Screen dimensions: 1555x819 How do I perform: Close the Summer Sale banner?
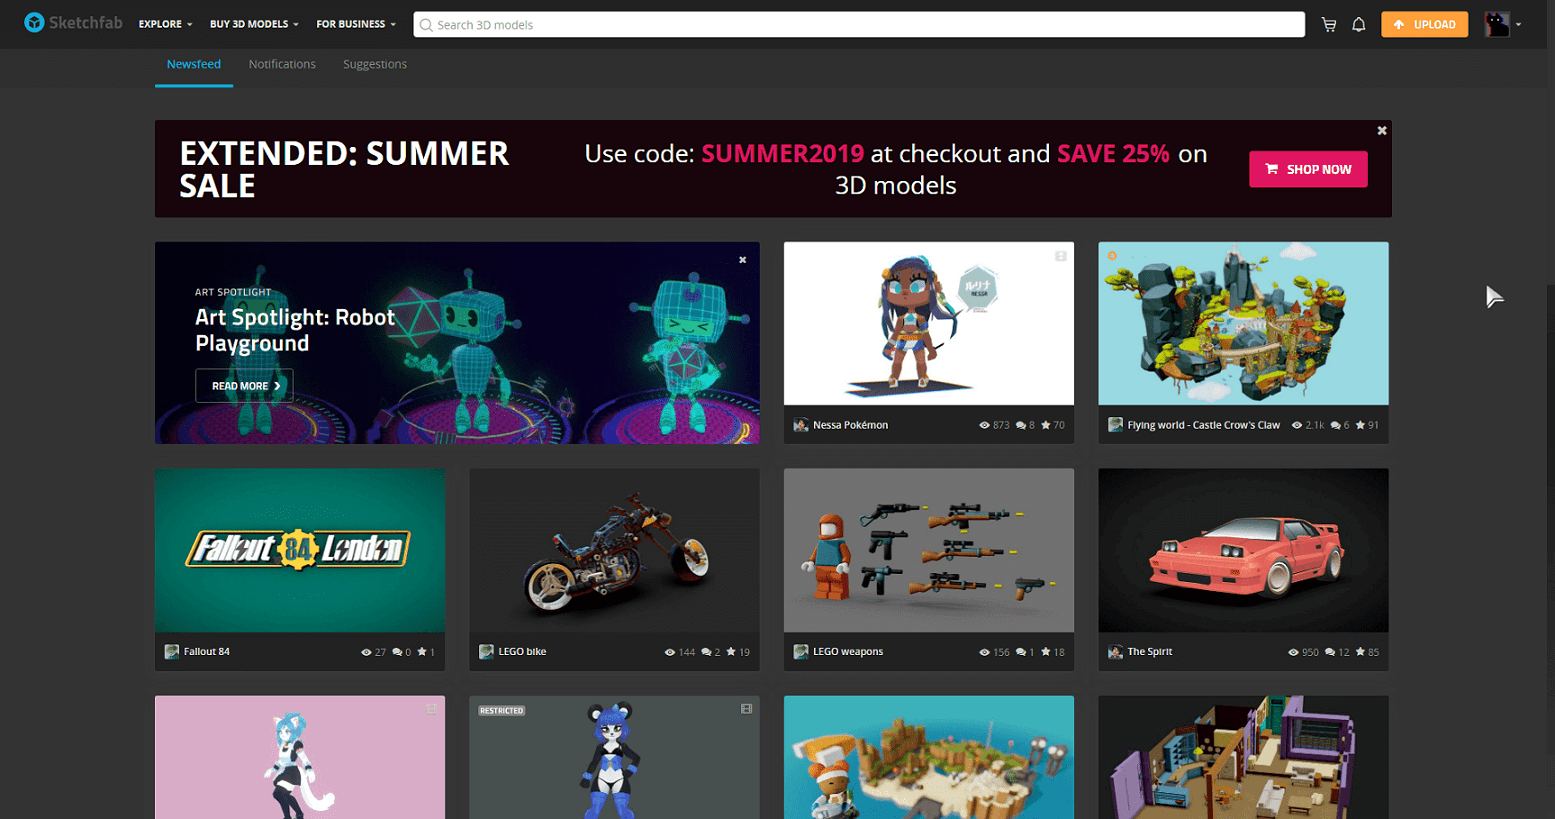tap(1382, 131)
